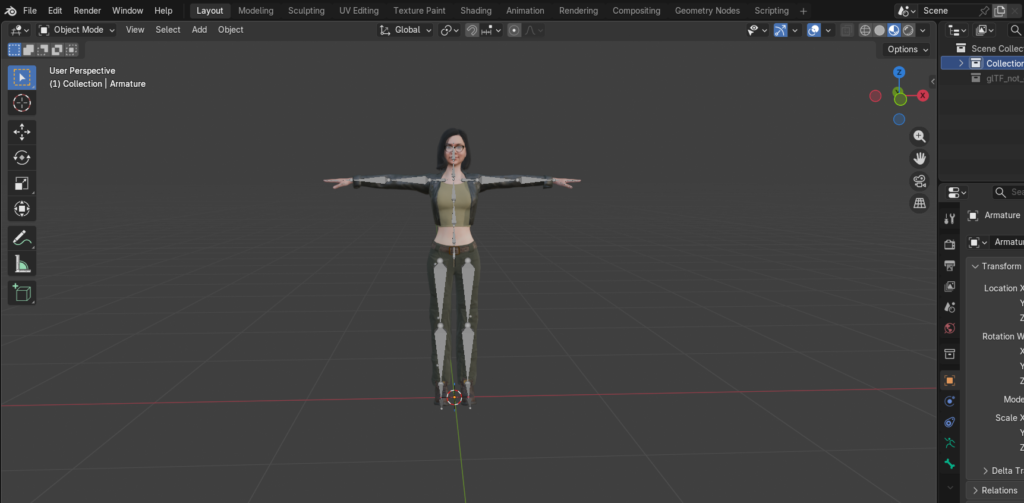This screenshot has width=1024, height=503.
Task: Open Global transform orientation dropdown
Action: click(406, 30)
